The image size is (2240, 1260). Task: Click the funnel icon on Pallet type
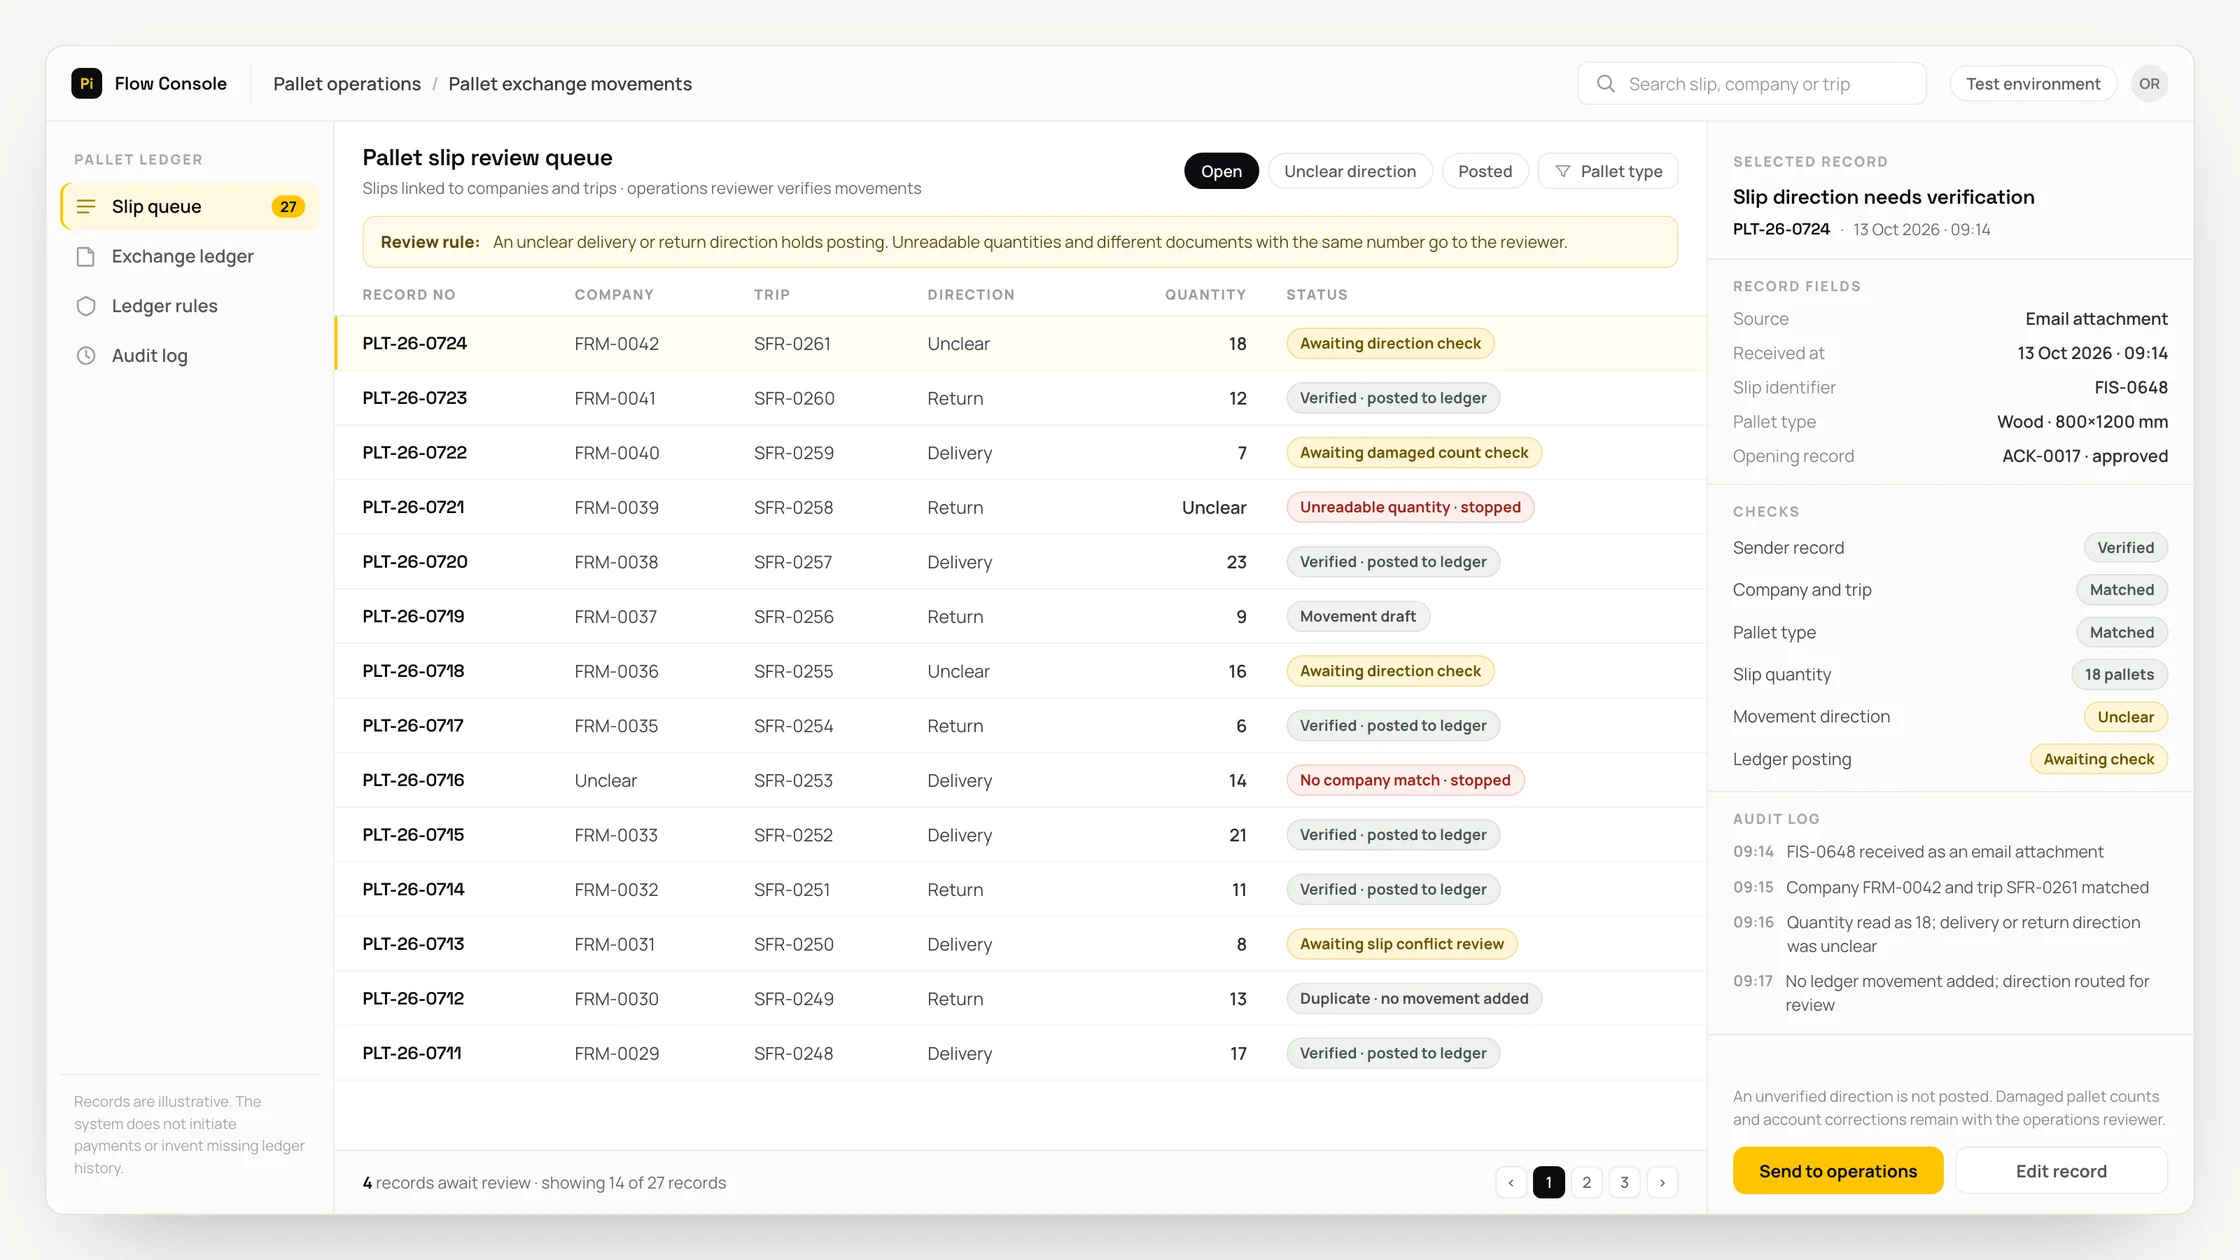[1563, 171]
